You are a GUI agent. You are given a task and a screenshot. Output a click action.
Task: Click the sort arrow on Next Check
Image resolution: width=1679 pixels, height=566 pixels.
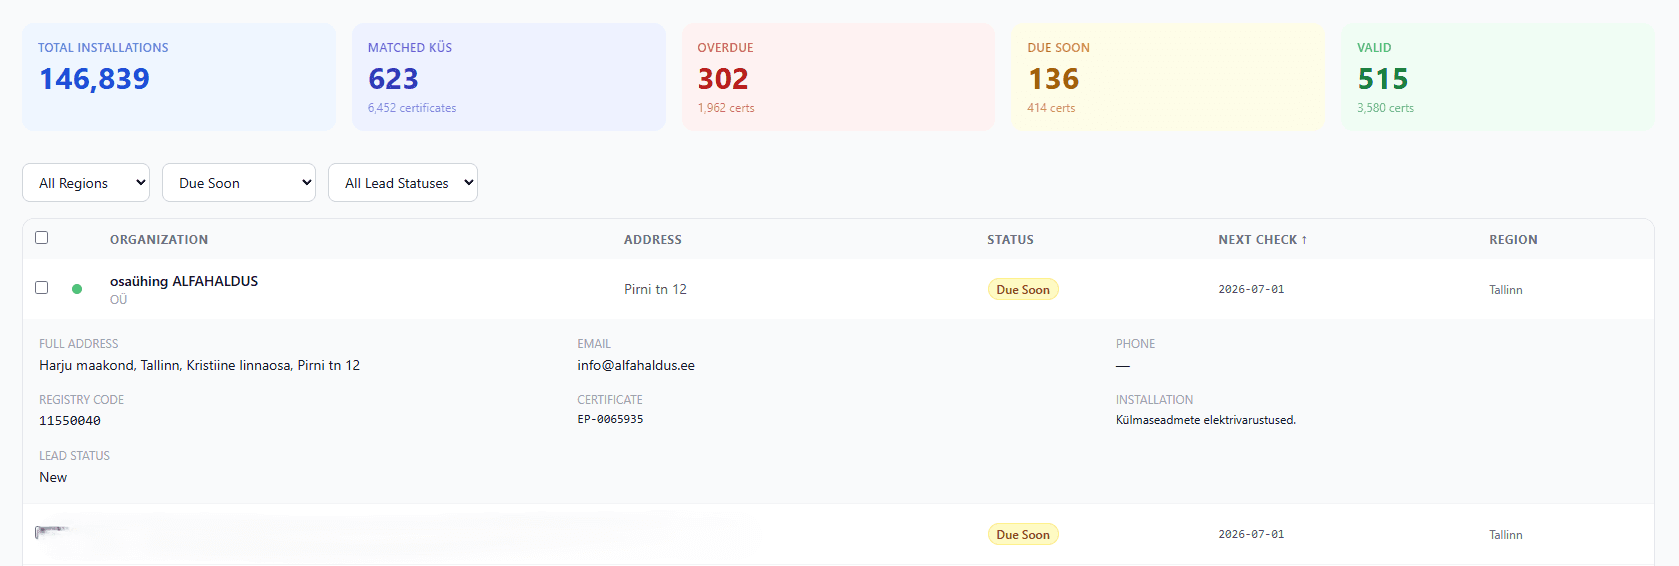tap(1304, 240)
